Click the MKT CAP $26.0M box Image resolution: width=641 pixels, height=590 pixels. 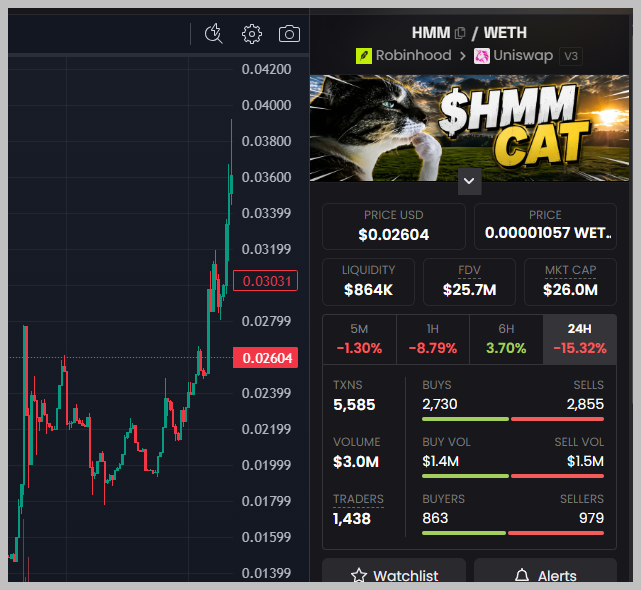pos(570,282)
